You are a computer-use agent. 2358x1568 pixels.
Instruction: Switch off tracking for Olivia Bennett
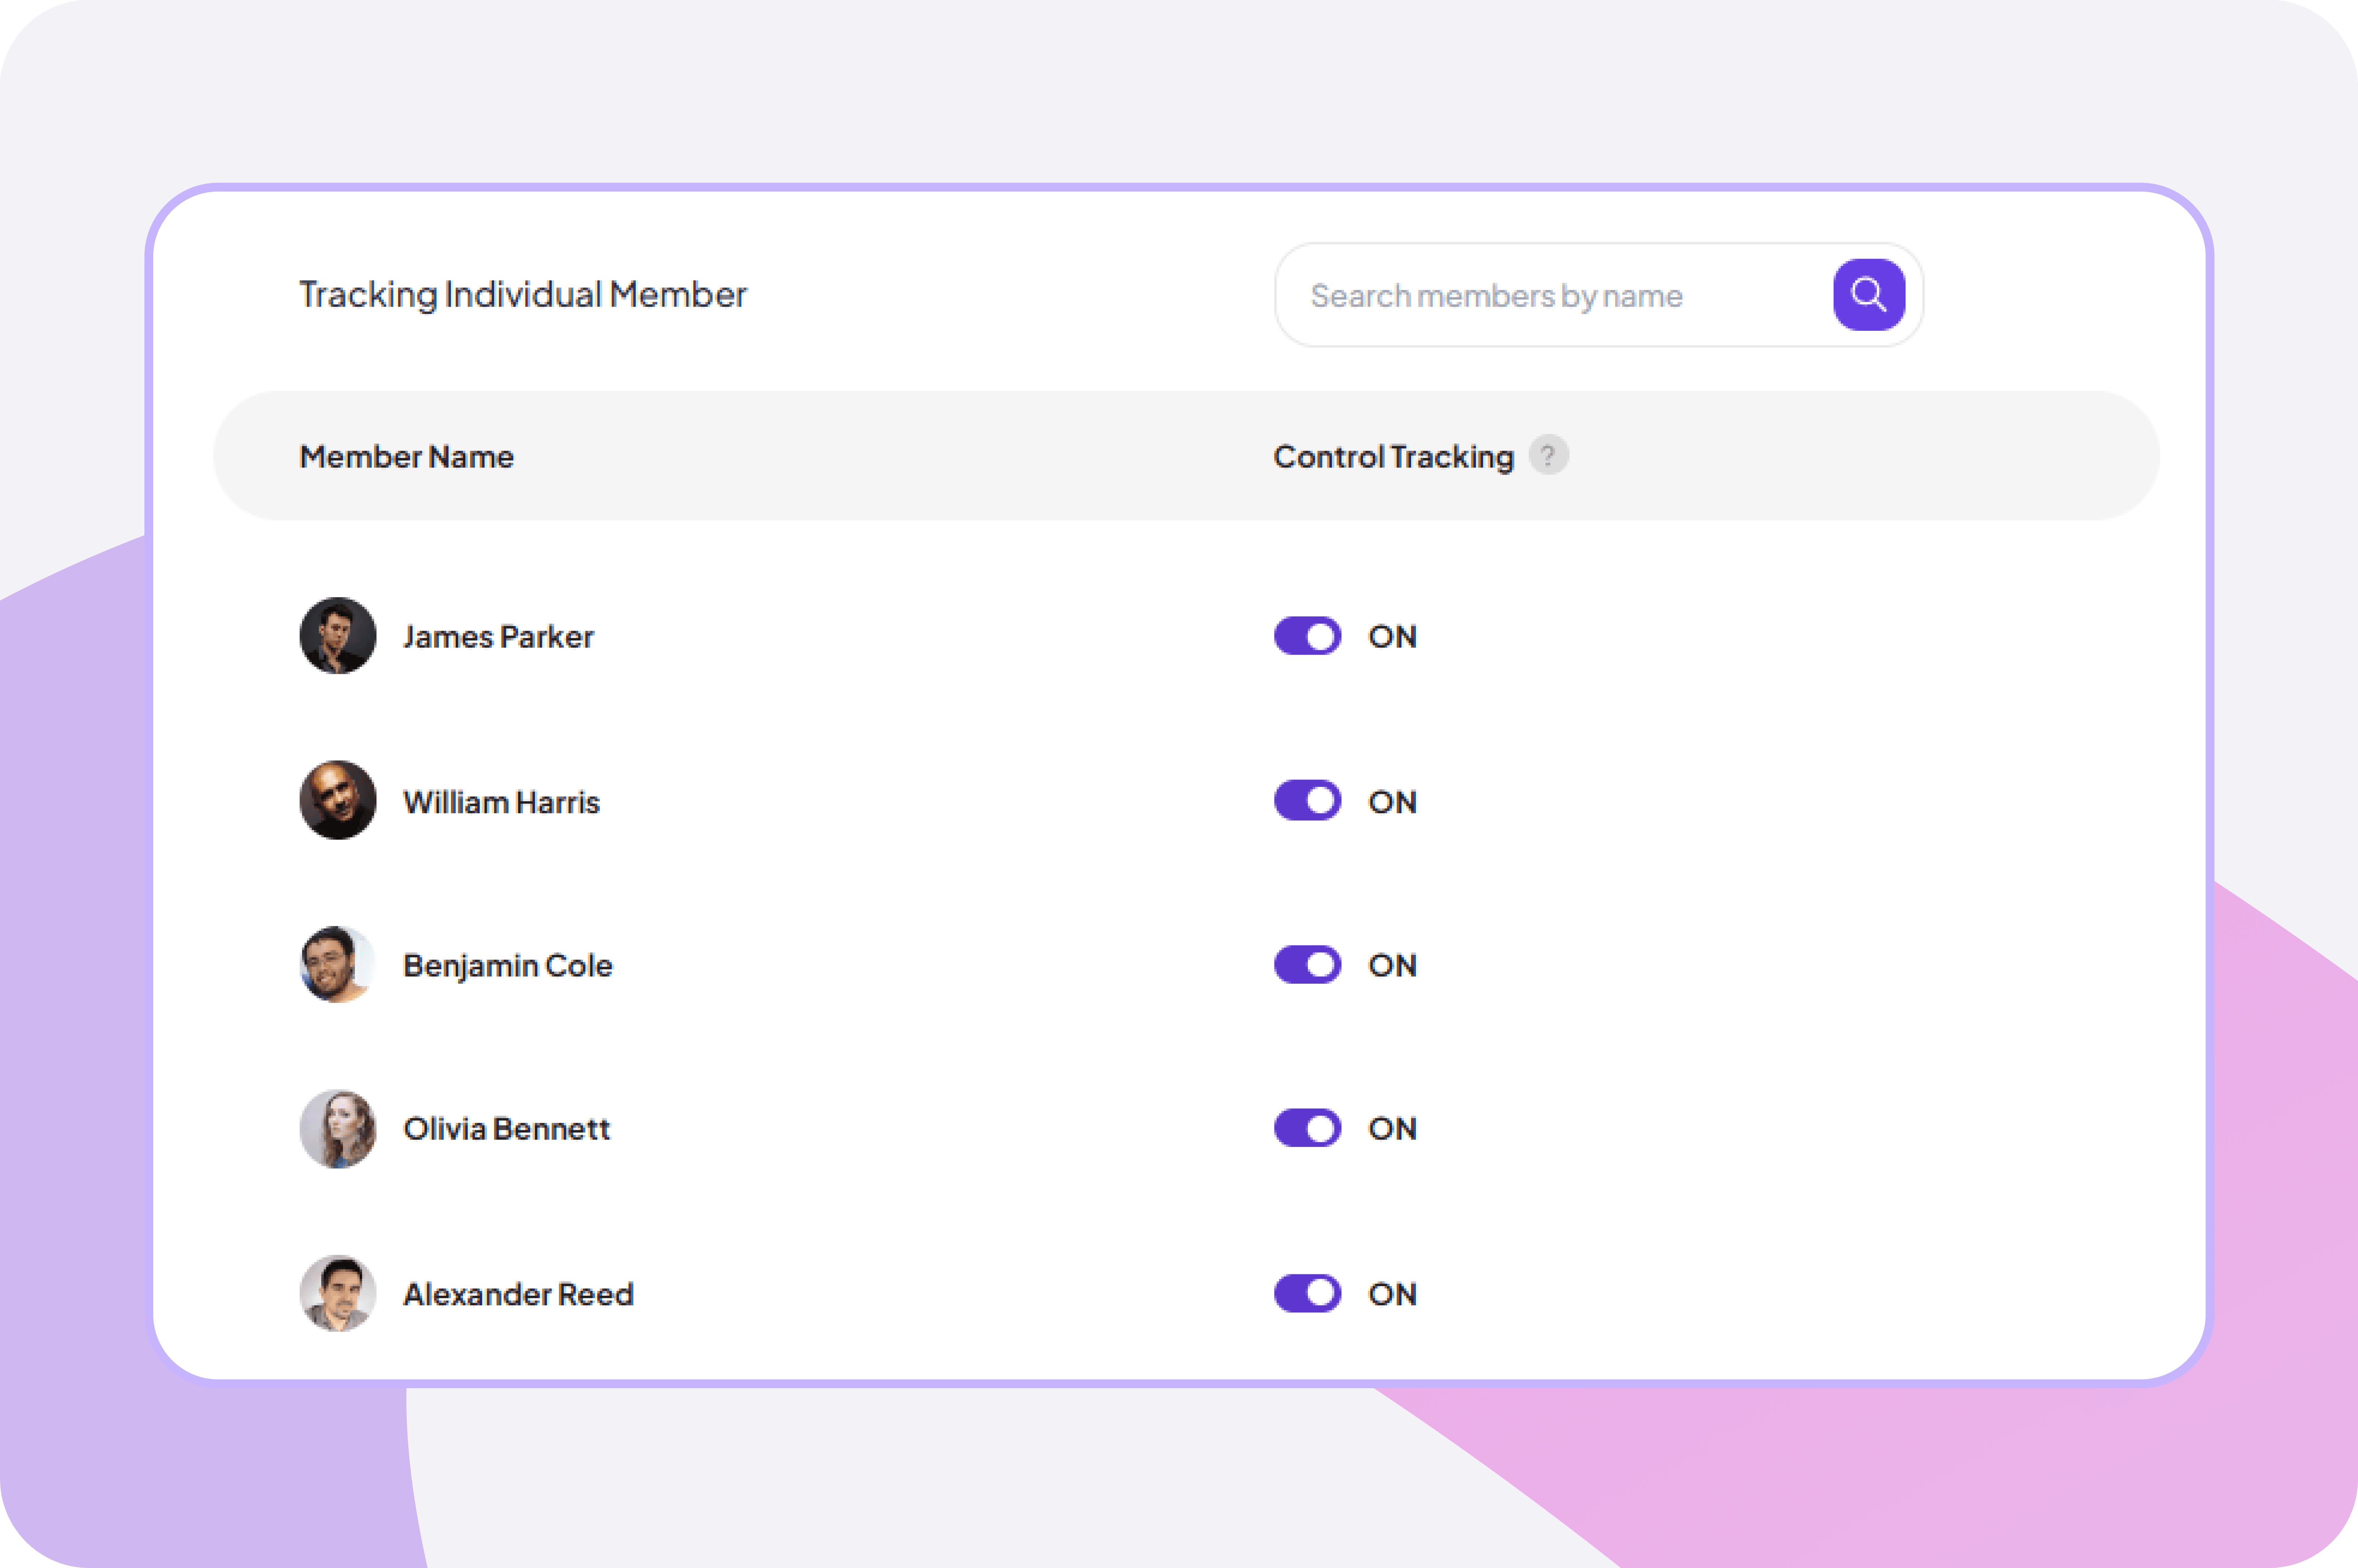click(1306, 1128)
